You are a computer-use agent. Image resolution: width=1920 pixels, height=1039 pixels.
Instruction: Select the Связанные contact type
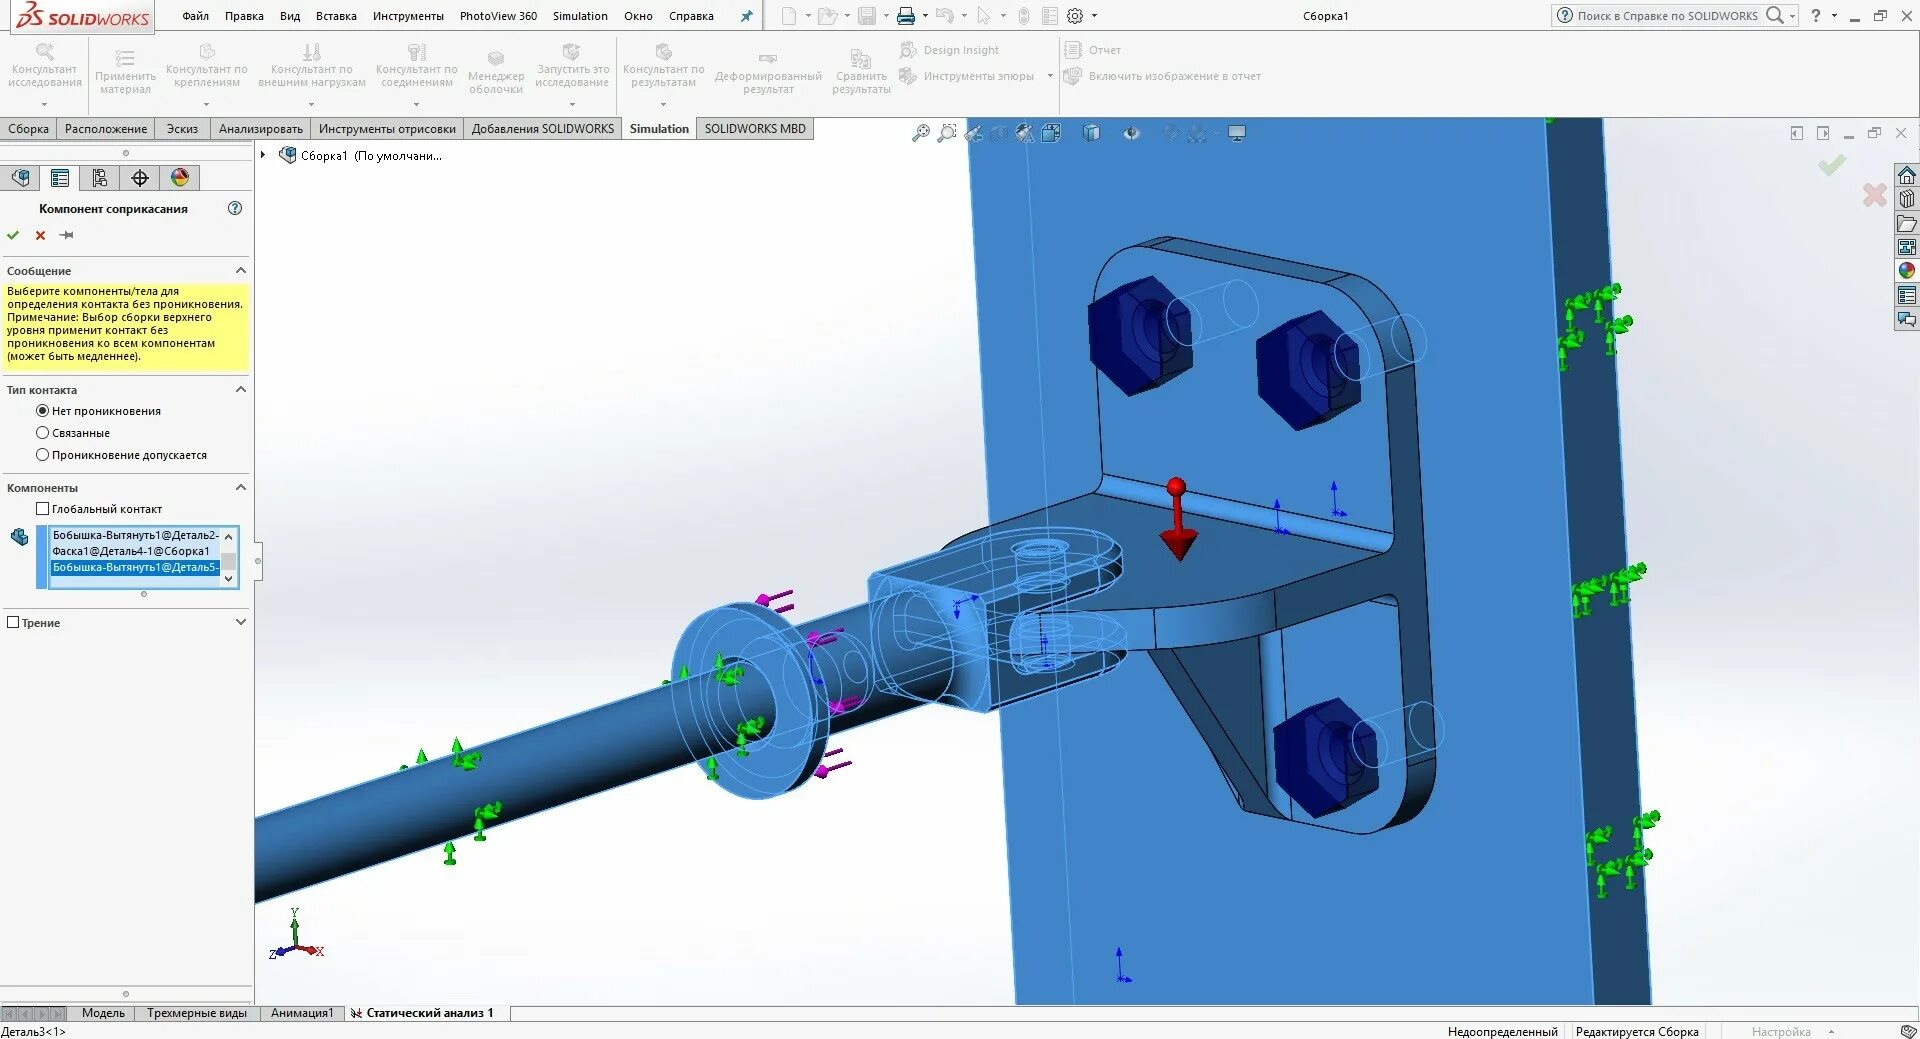click(42, 433)
